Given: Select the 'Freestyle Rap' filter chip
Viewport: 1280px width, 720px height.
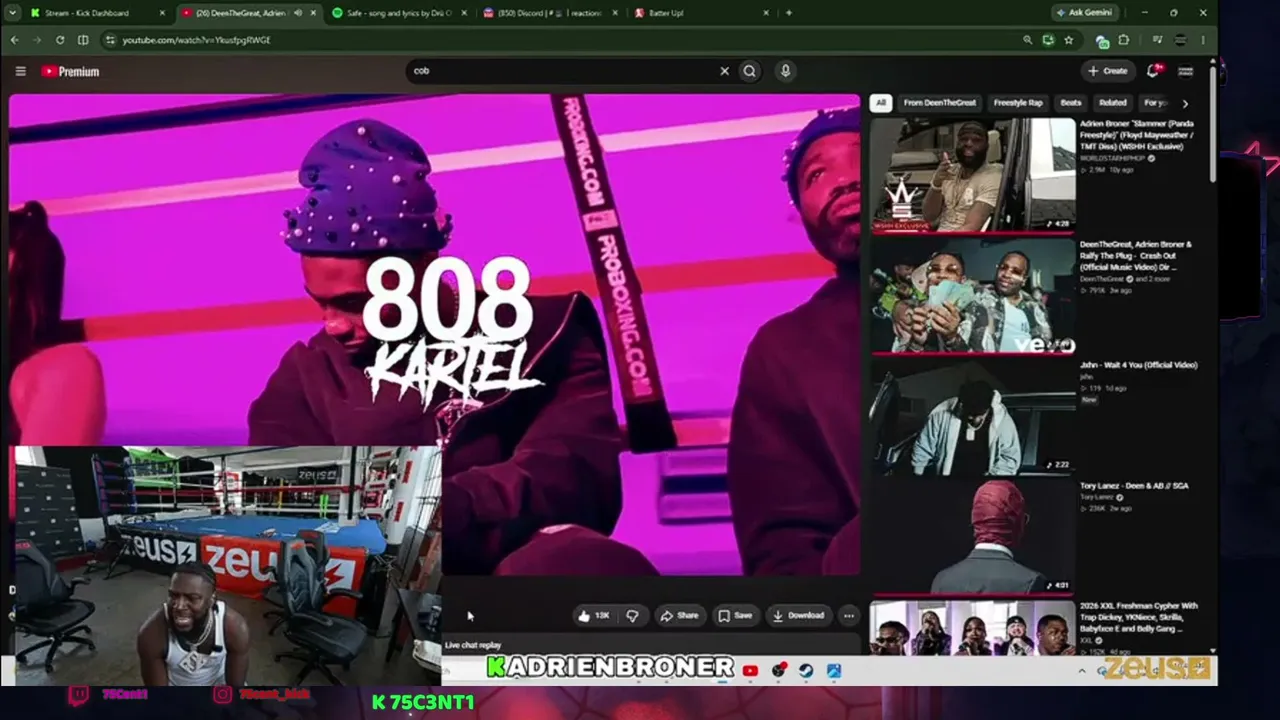Looking at the screenshot, I should [1018, 103].
